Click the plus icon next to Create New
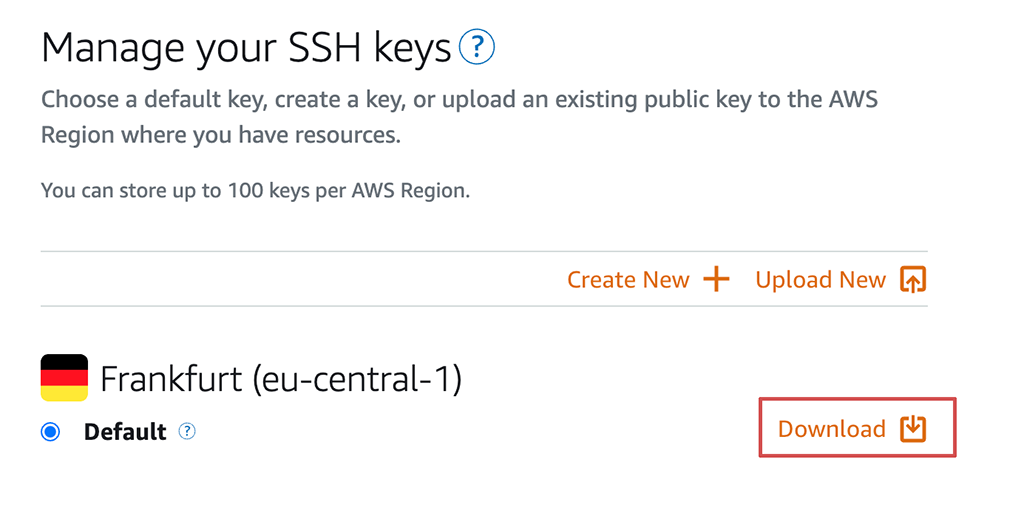The image size is (1024, 519). coord(716,279)
